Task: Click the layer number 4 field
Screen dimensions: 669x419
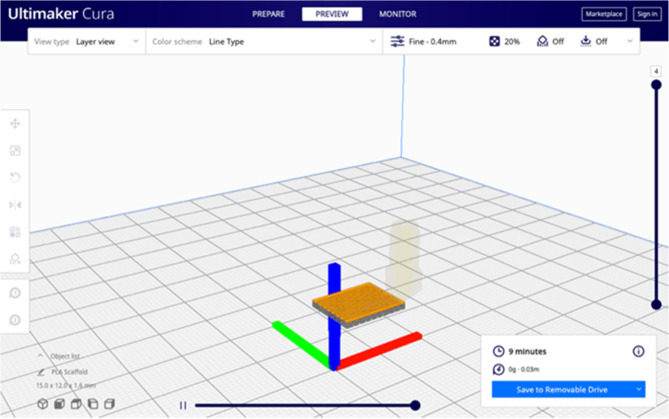Action: click(x=656, y=71)
